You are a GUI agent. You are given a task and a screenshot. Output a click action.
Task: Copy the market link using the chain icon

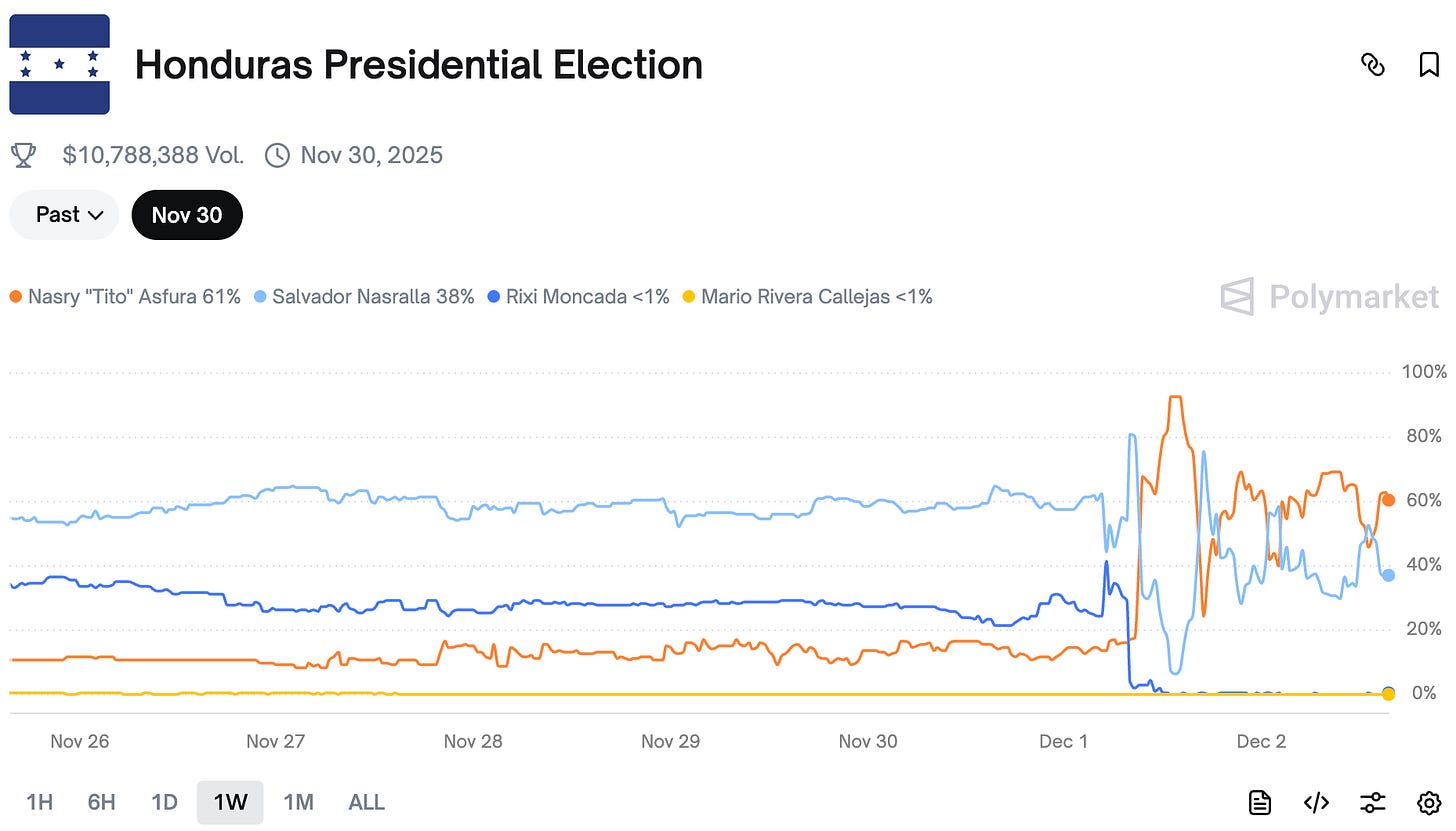pyautogui.click(x=1373, y=65)
